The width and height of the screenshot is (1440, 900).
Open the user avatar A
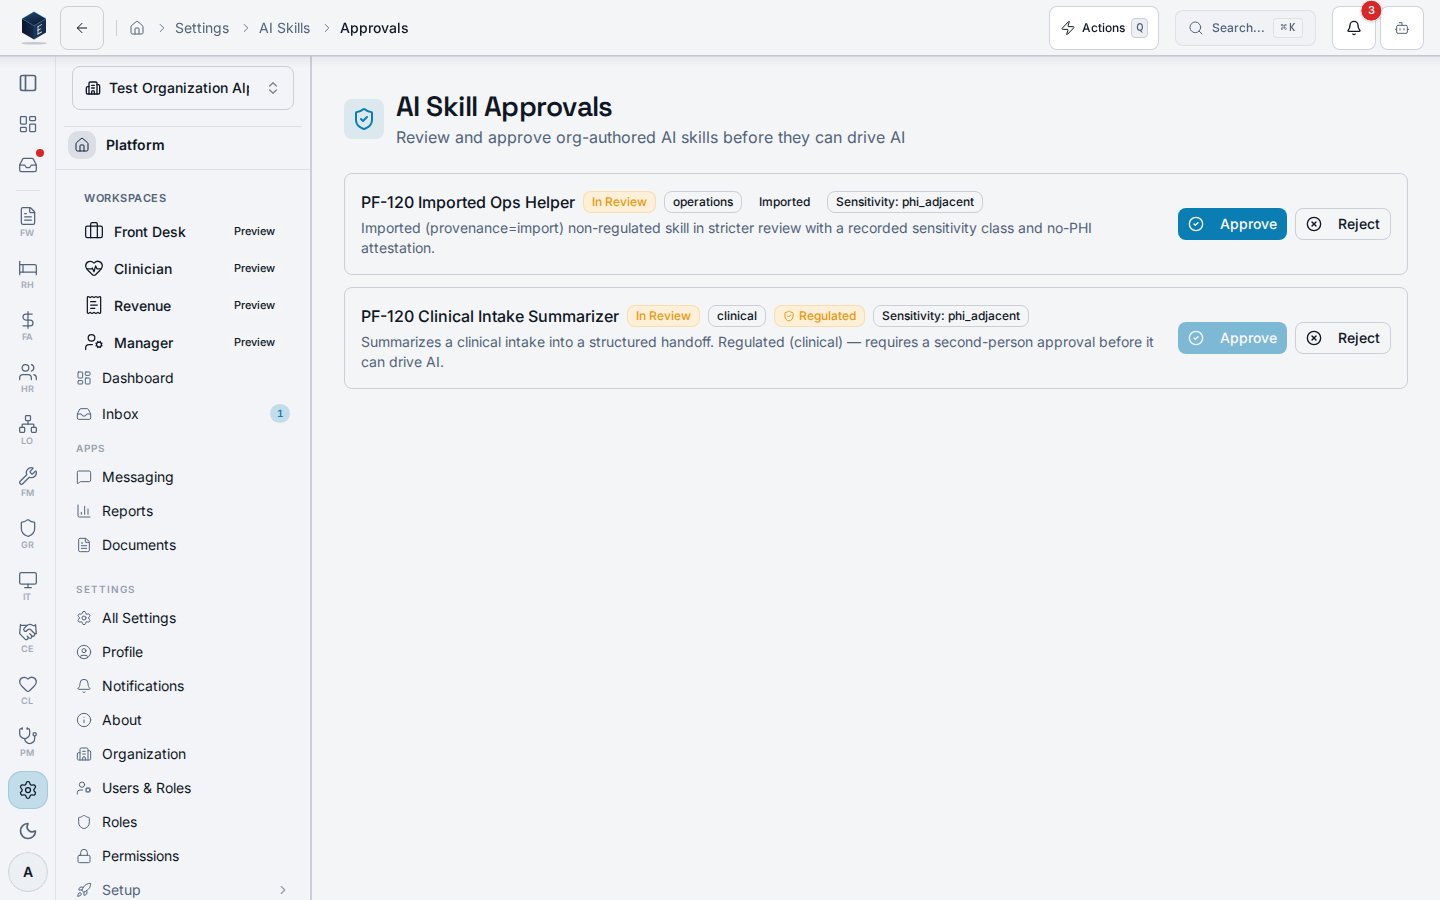click(x=28, y=872)
